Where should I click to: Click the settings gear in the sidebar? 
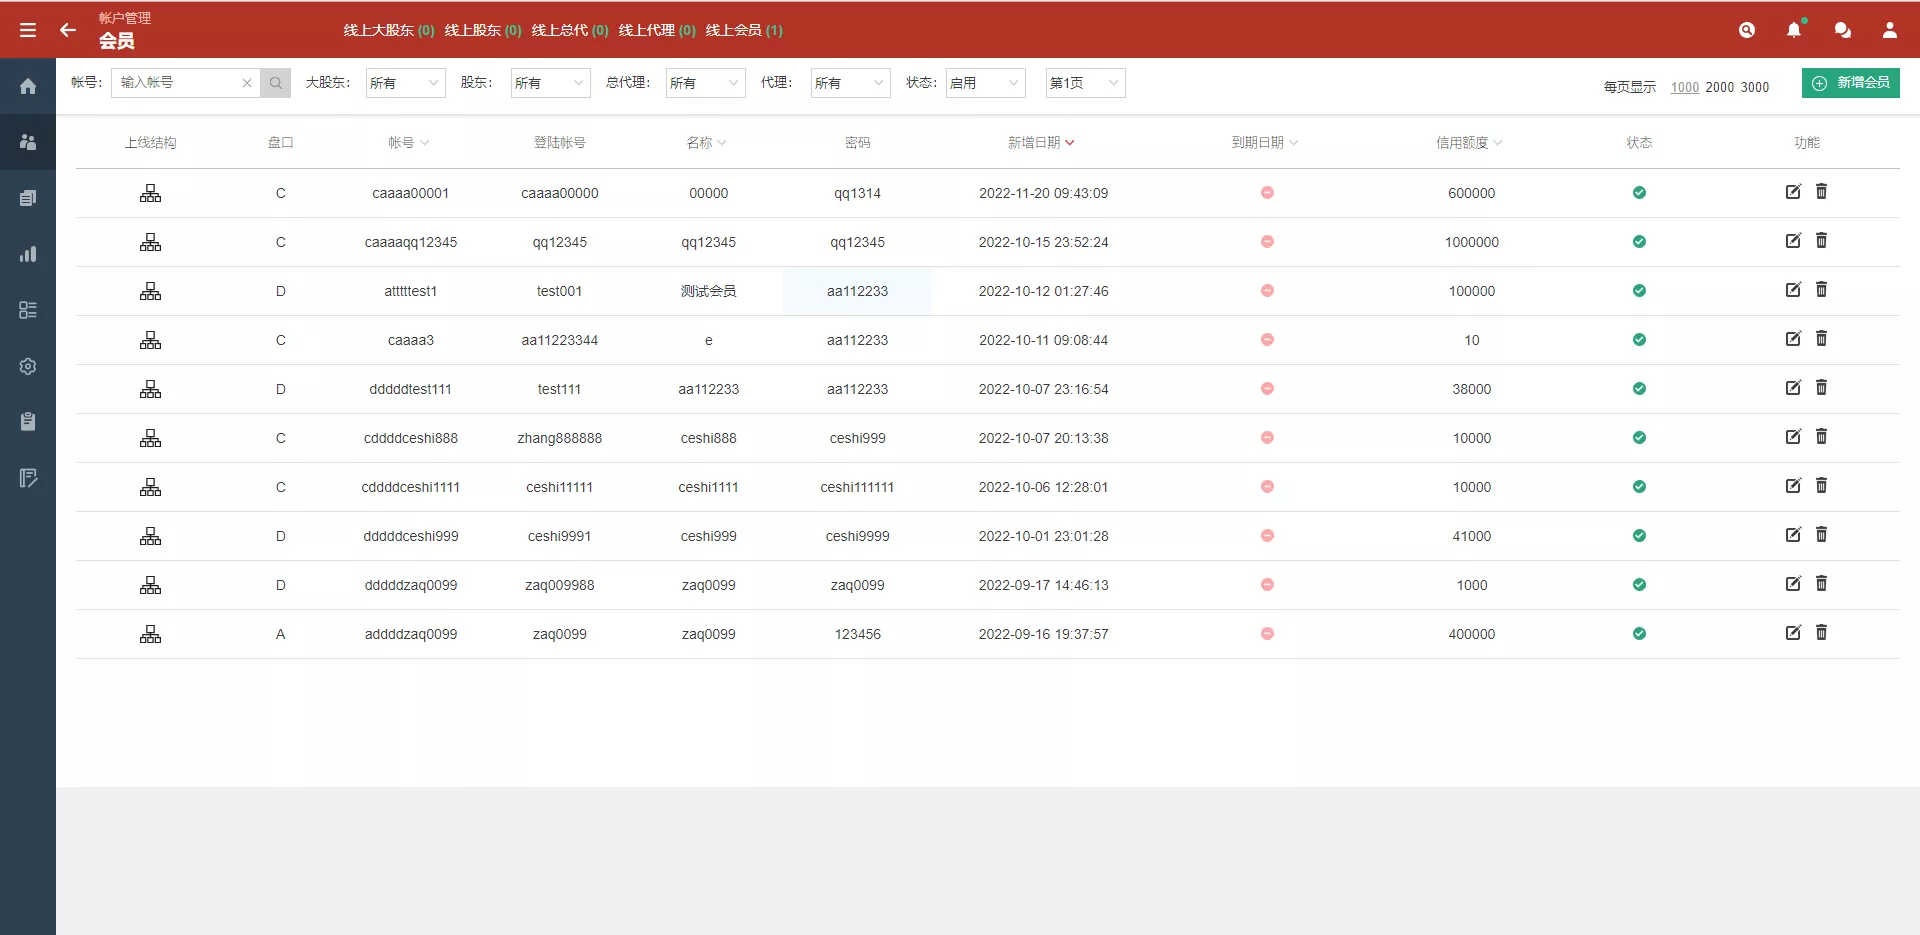(x=27, y=366)
